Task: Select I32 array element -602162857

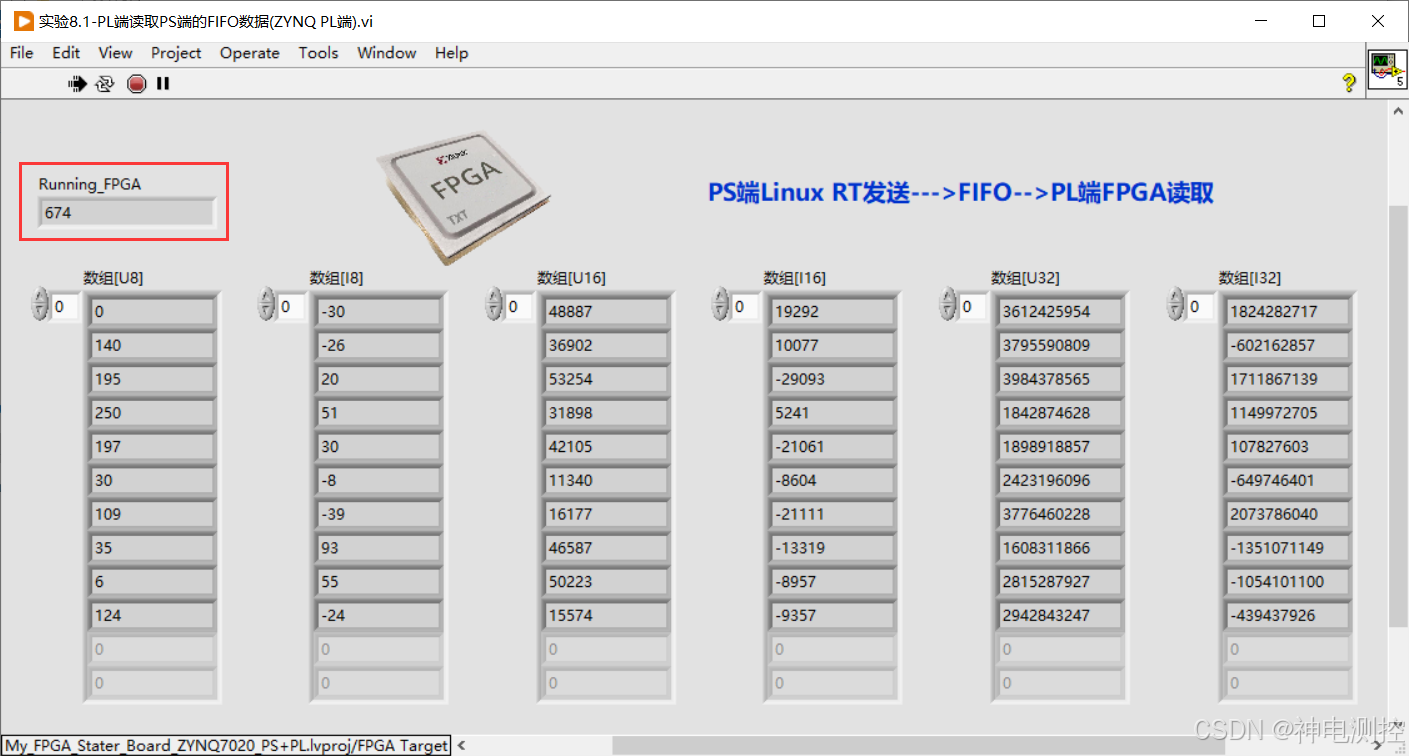Action: pyautogui.click(x=1288, y=345)
